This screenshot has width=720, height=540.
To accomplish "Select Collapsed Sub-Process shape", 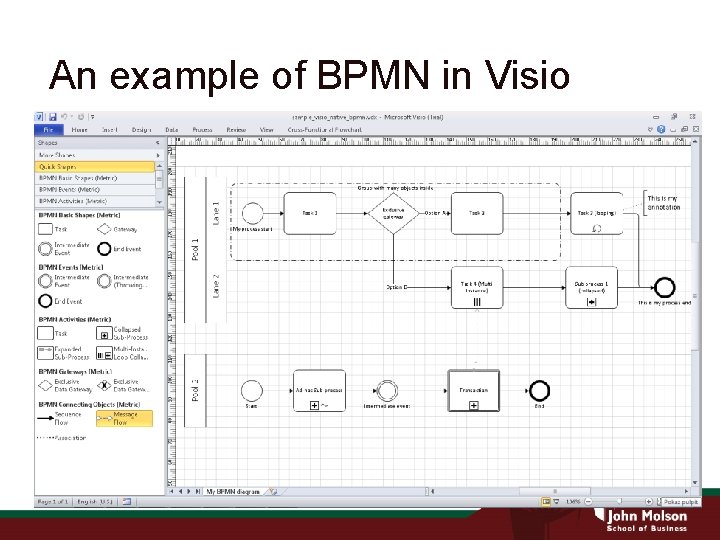I will (x=122, y=333).
